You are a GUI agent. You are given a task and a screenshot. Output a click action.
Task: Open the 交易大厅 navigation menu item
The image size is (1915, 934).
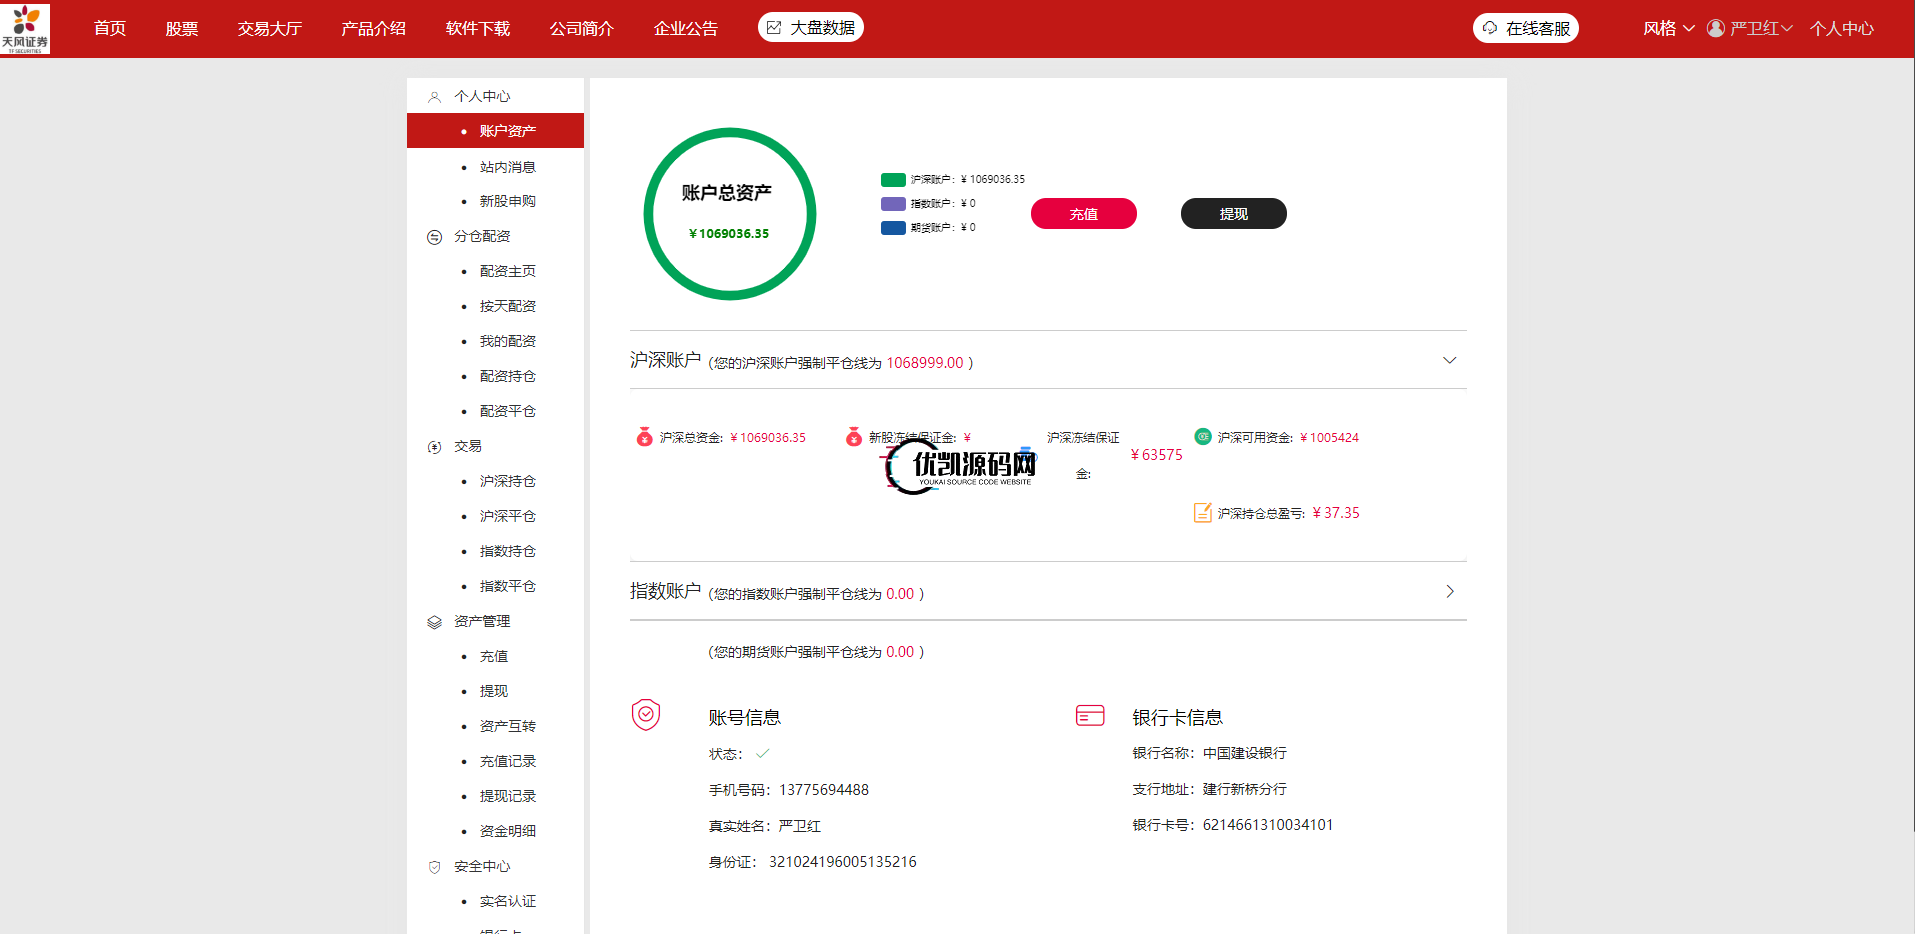coord(269,28)
